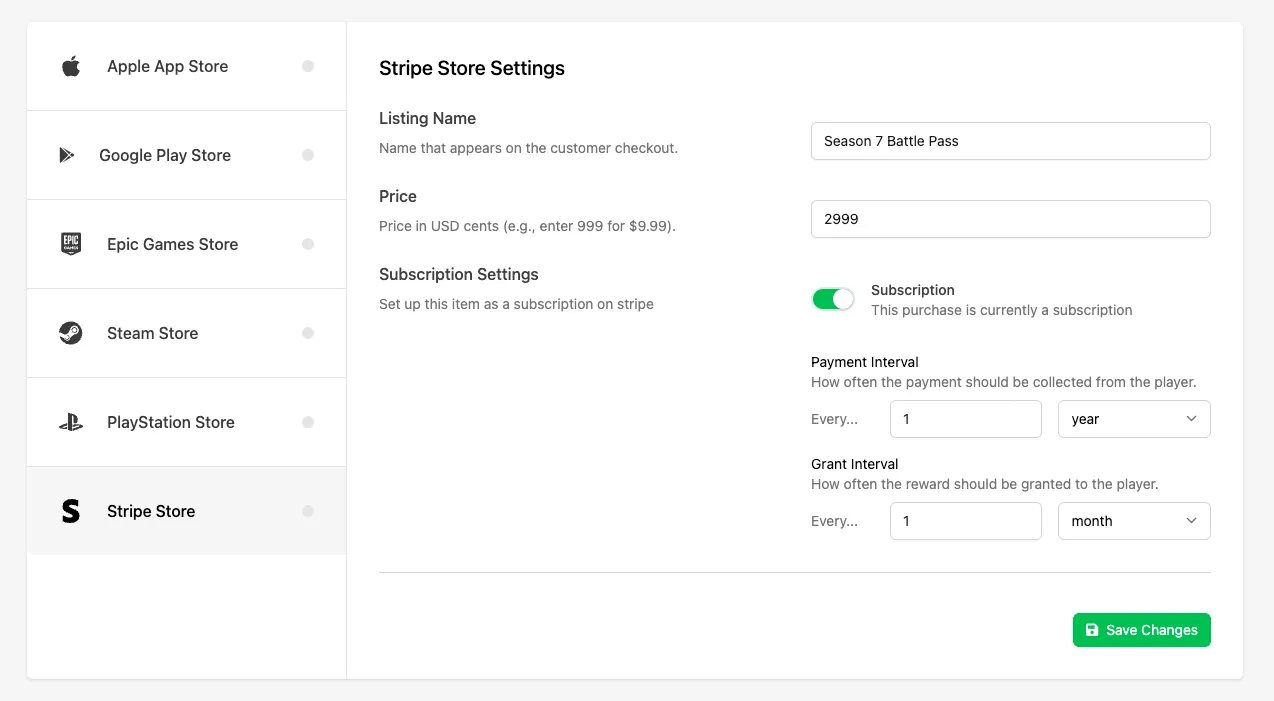Click the Google Play Store status dot
1274x701 pixels.
308,155
